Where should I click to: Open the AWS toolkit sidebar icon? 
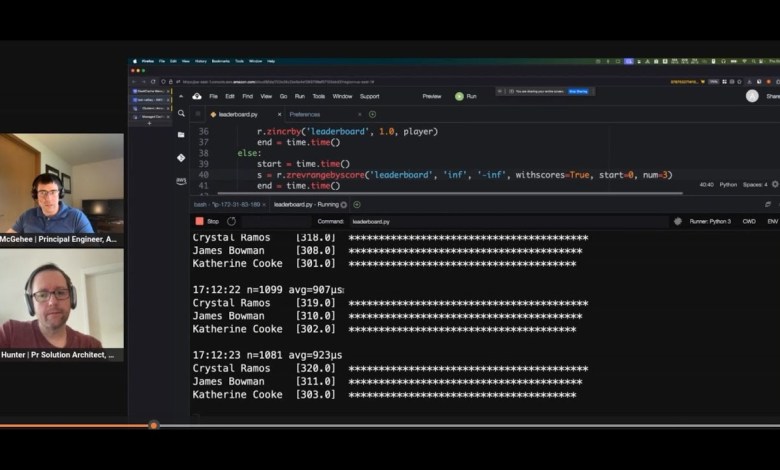[181, 181]
